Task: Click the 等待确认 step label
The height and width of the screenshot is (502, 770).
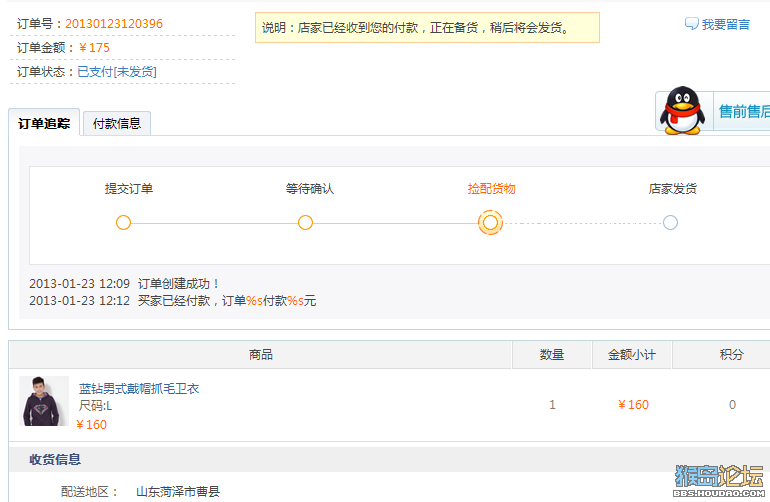Action: [310, 189]
